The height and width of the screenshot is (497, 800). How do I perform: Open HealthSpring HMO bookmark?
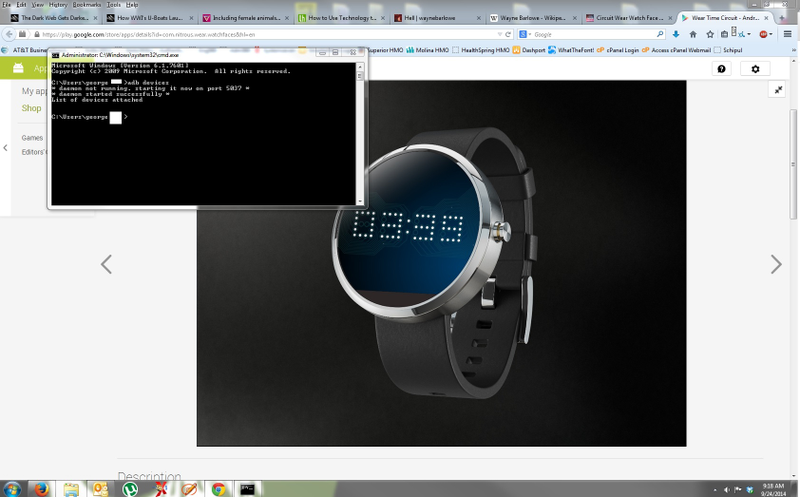pyautogui.click(x=481, y=50)
